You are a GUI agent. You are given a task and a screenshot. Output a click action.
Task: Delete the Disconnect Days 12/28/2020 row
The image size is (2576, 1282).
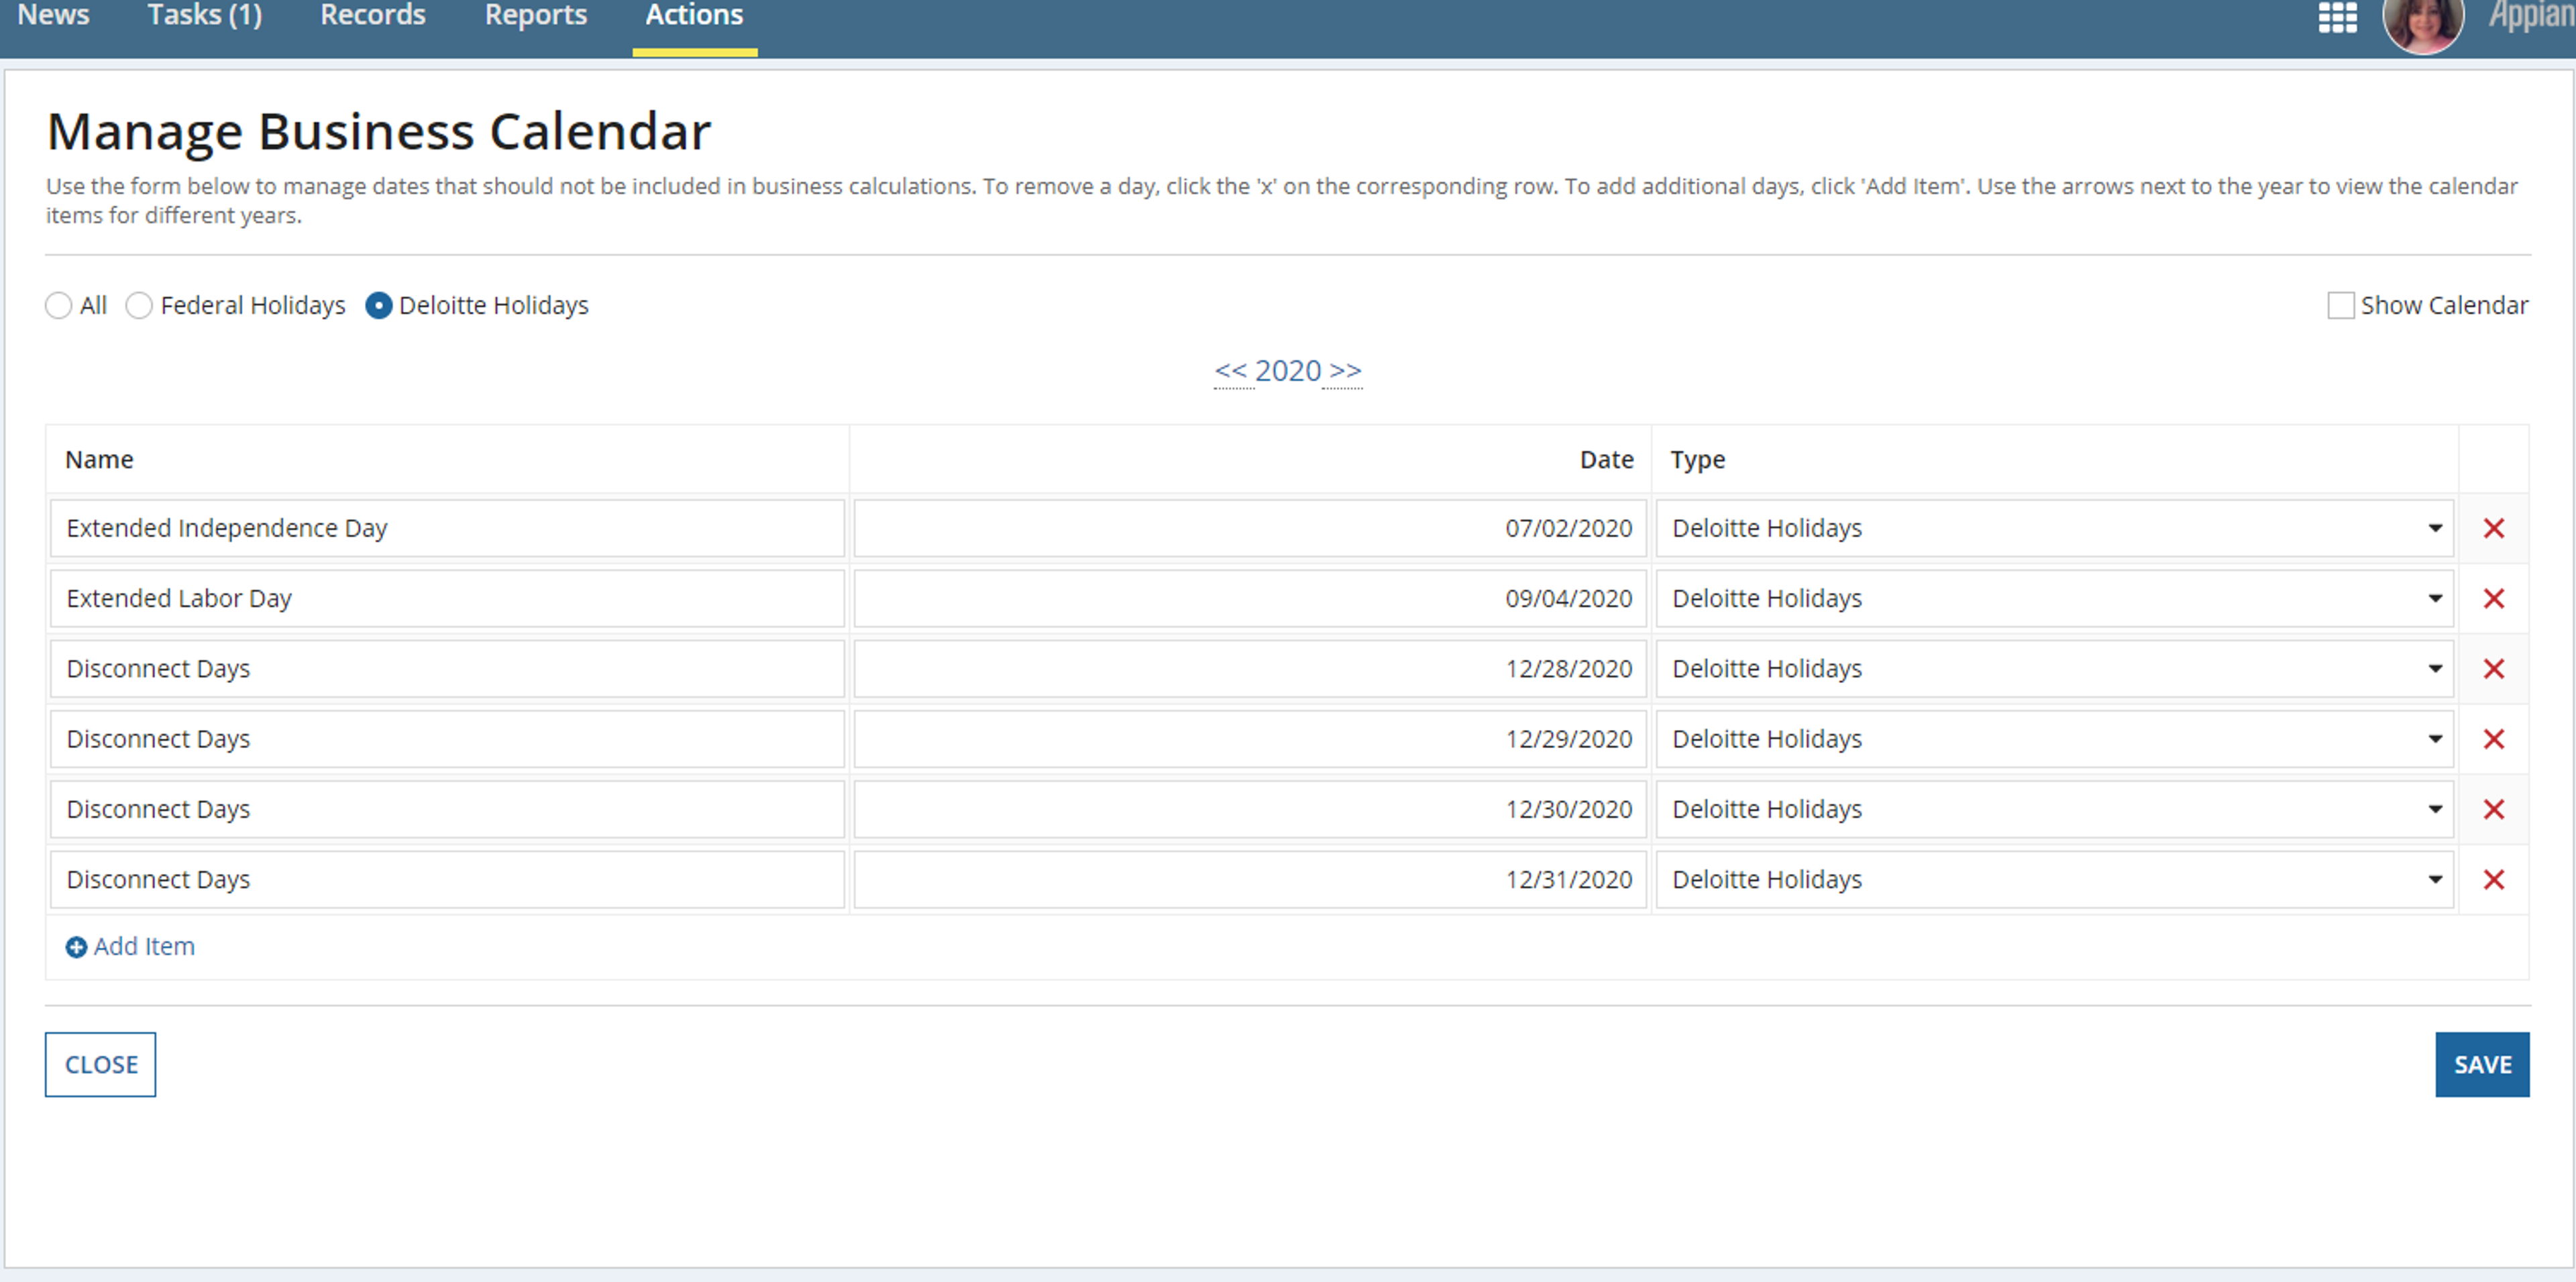[2494, 668]
